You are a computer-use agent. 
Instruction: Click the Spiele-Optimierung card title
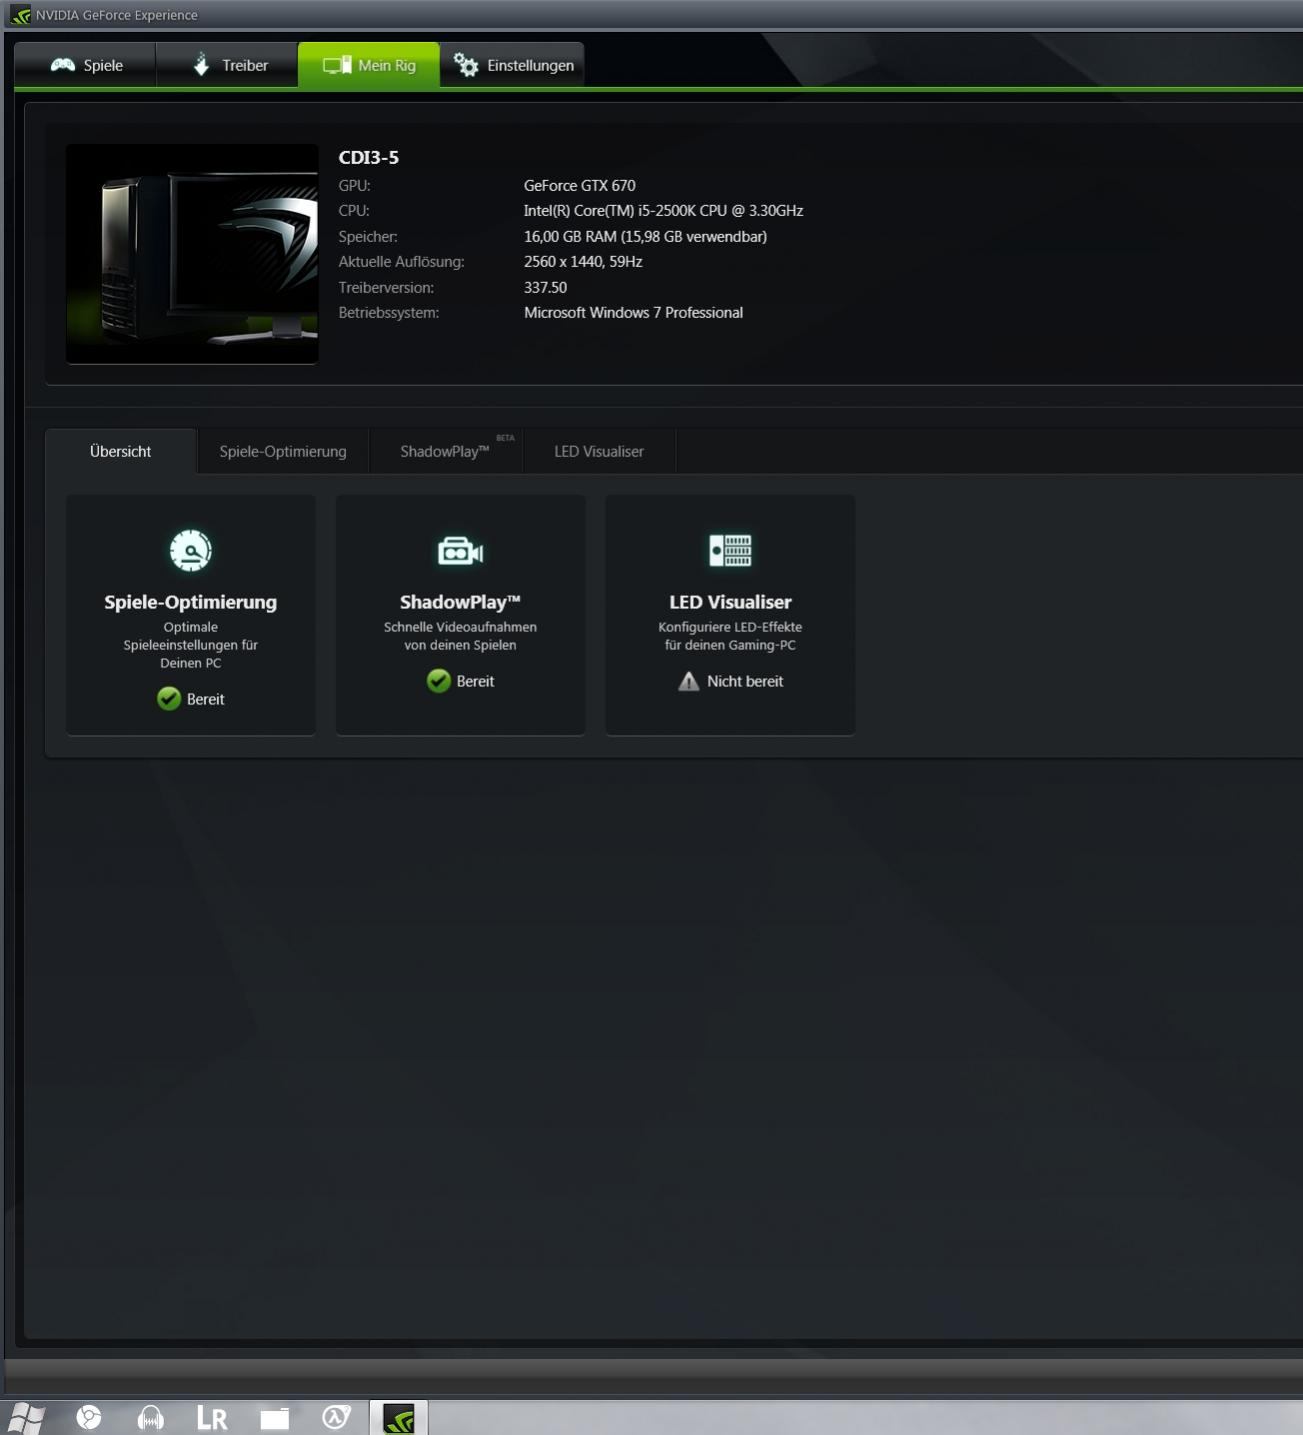click(190, 602)
